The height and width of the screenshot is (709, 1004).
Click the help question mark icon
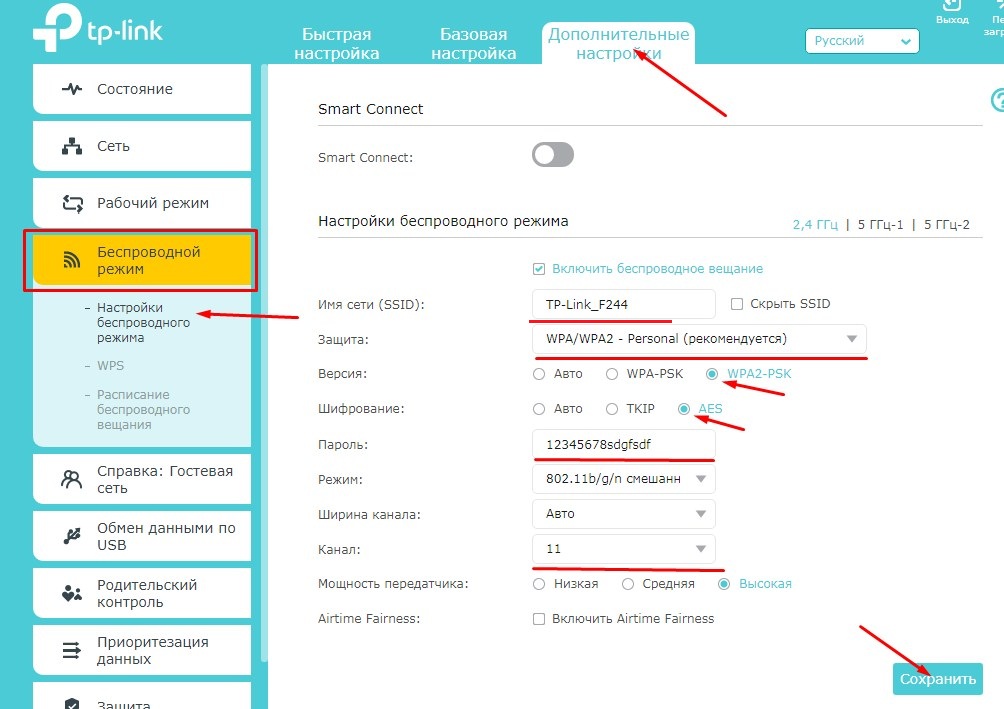(x=998, y=101)
